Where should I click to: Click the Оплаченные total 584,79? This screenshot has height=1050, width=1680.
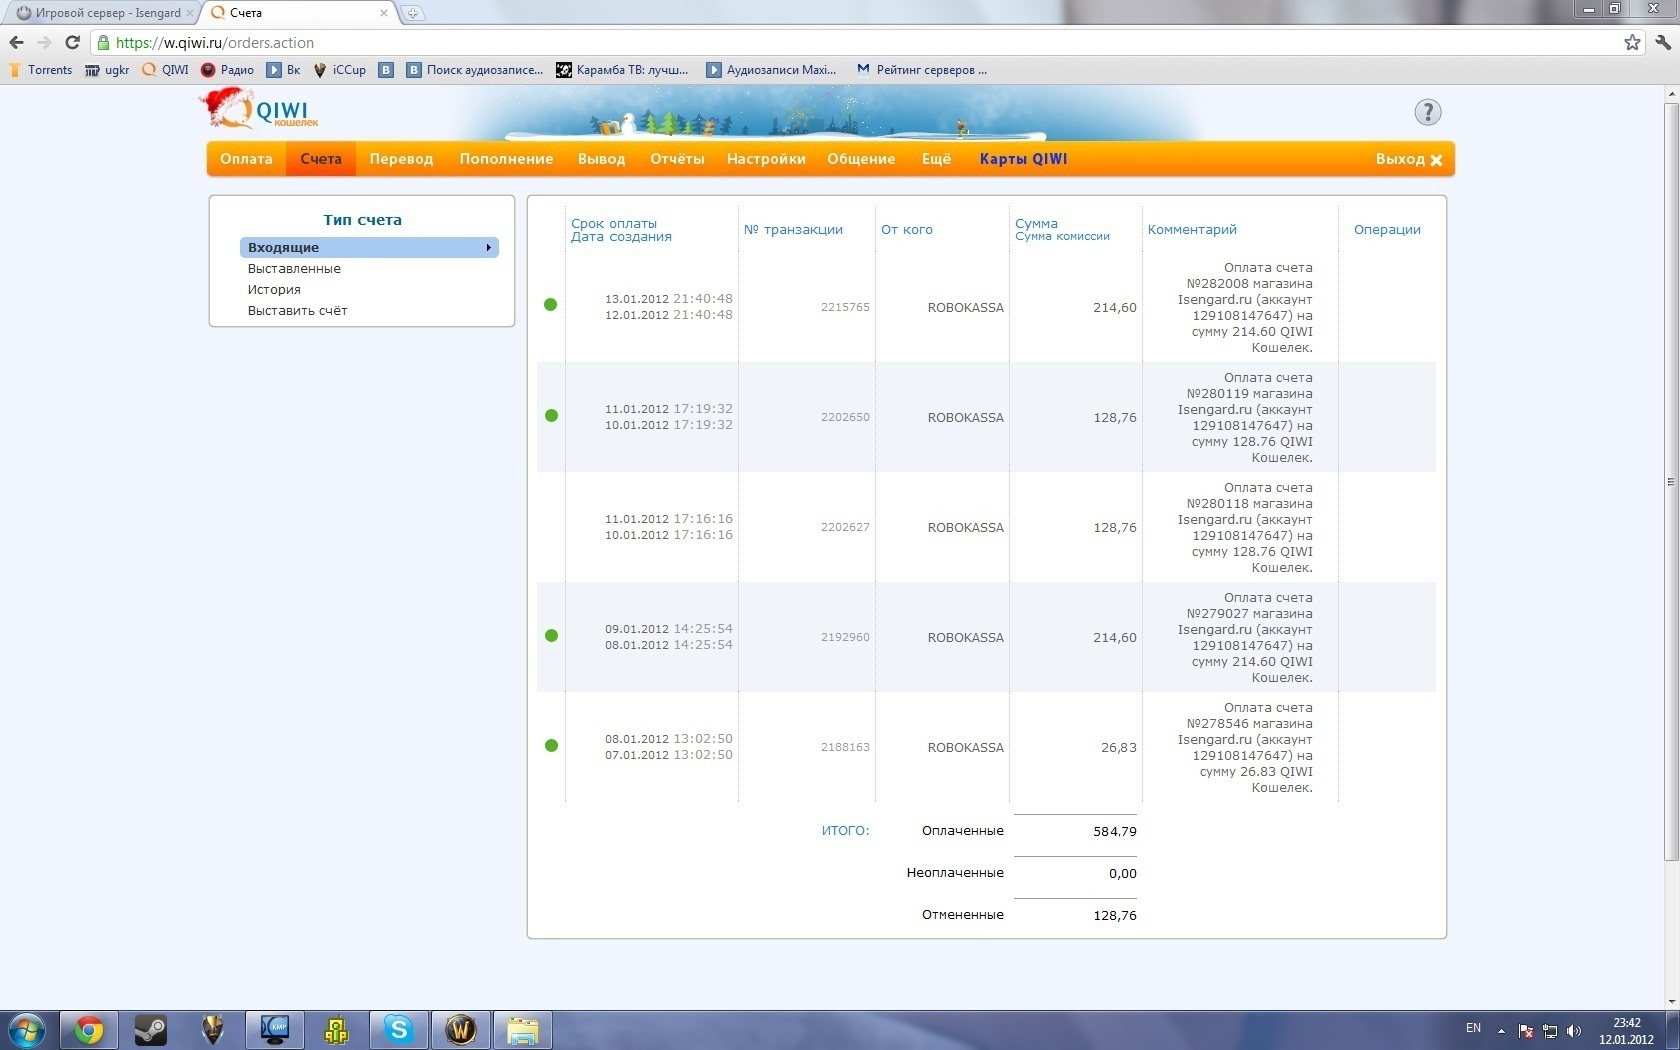(x=1114, y=831)
